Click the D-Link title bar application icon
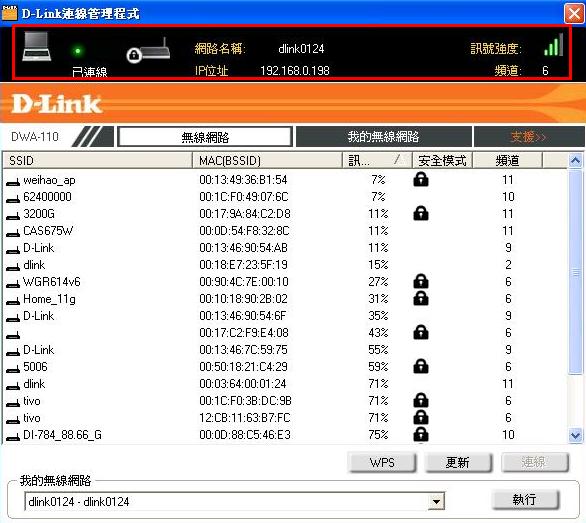Image resolution: width=586 pixels, height=523 pixels. point(9,13)
